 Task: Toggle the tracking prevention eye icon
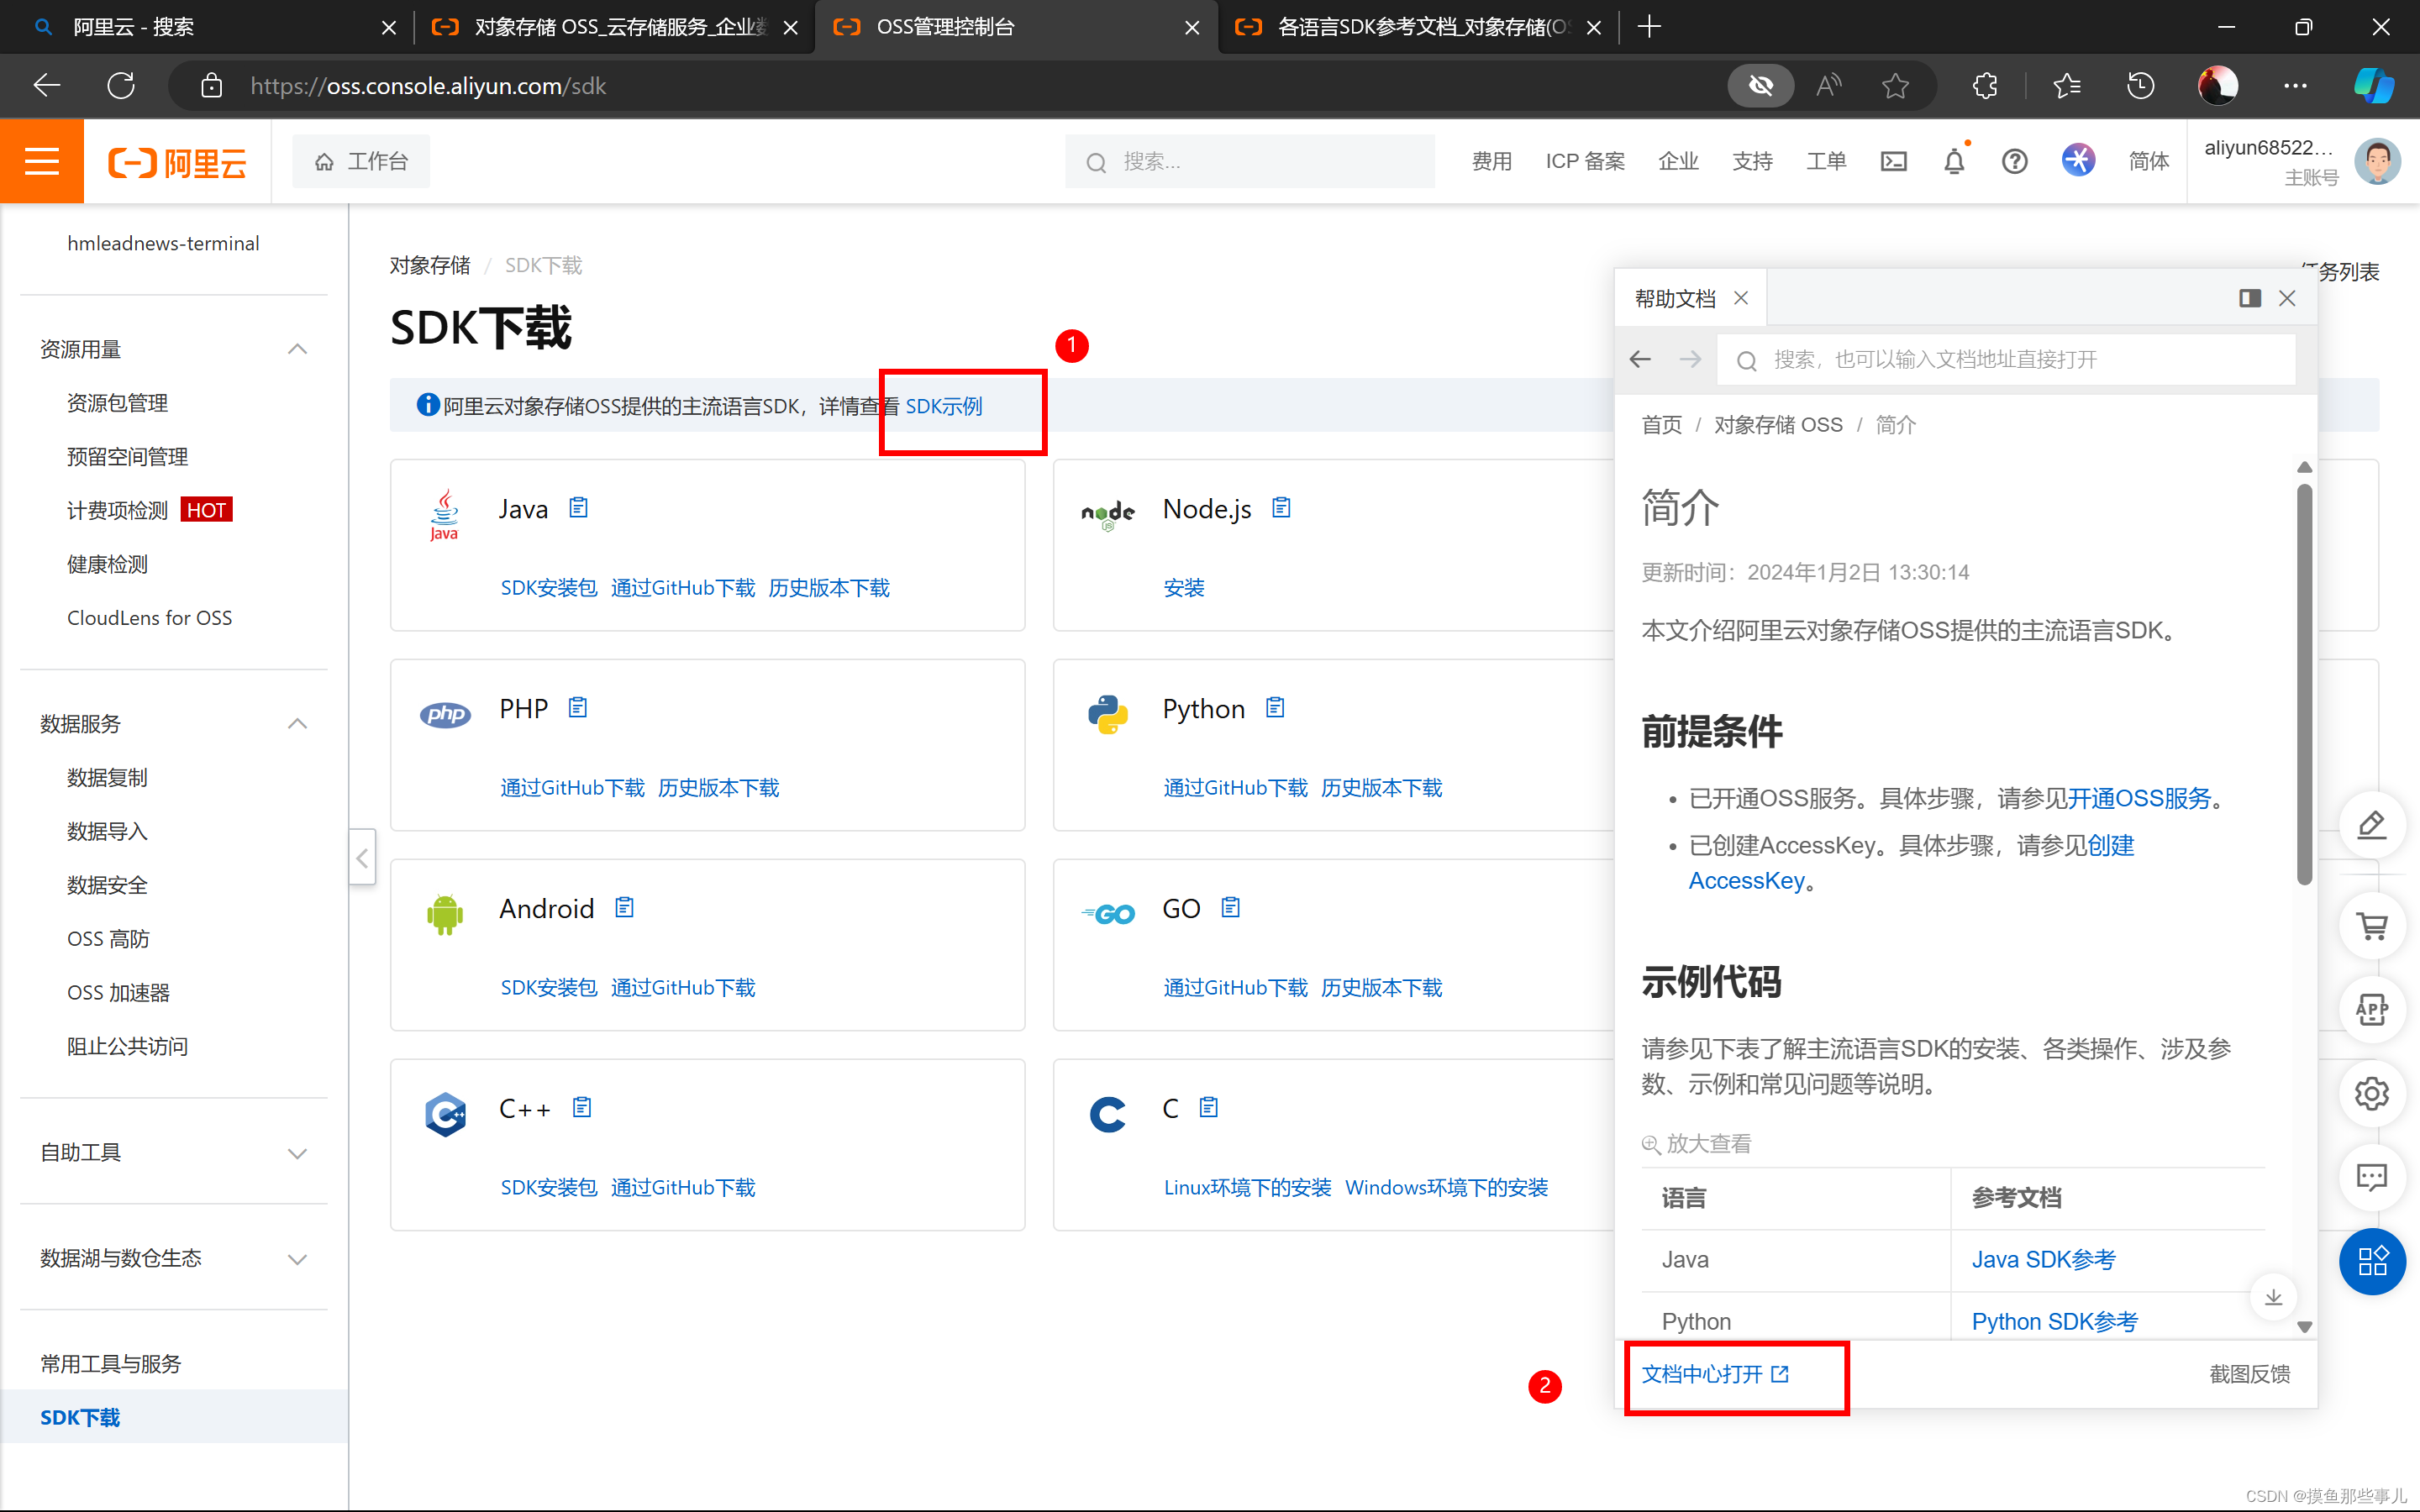tap(1761, 86)
